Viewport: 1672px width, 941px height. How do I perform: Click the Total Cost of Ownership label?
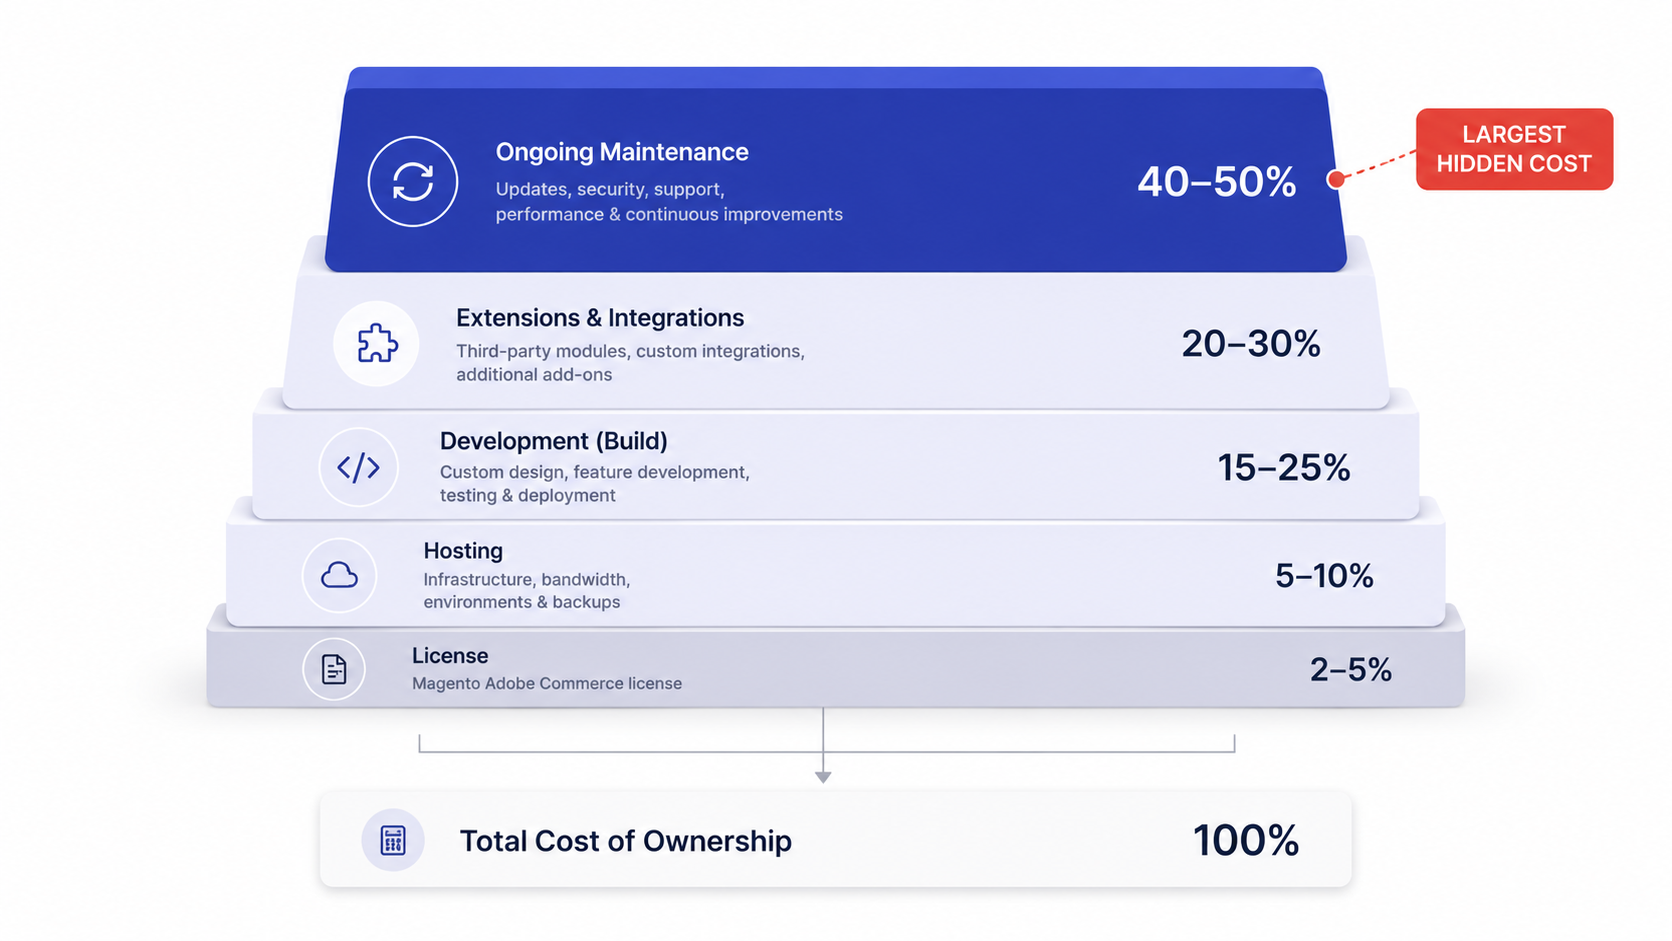tap(625, 841)
